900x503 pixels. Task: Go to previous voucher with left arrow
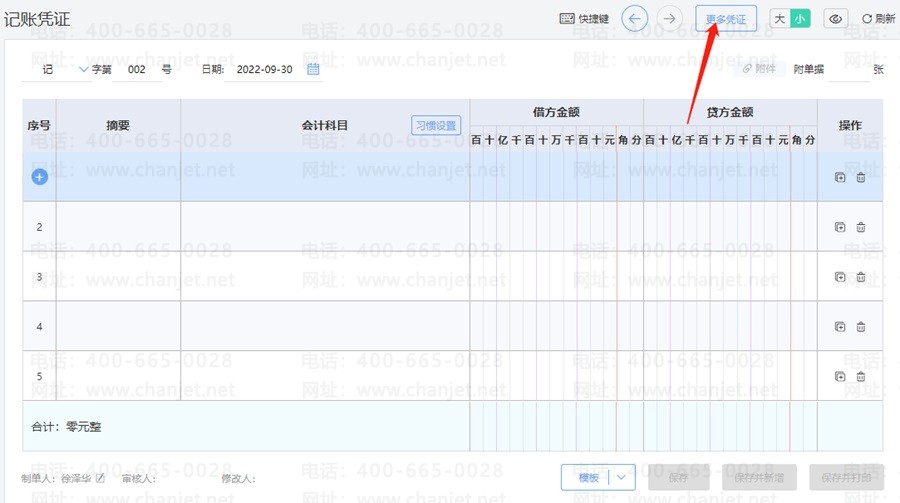(x=634, y=19)
